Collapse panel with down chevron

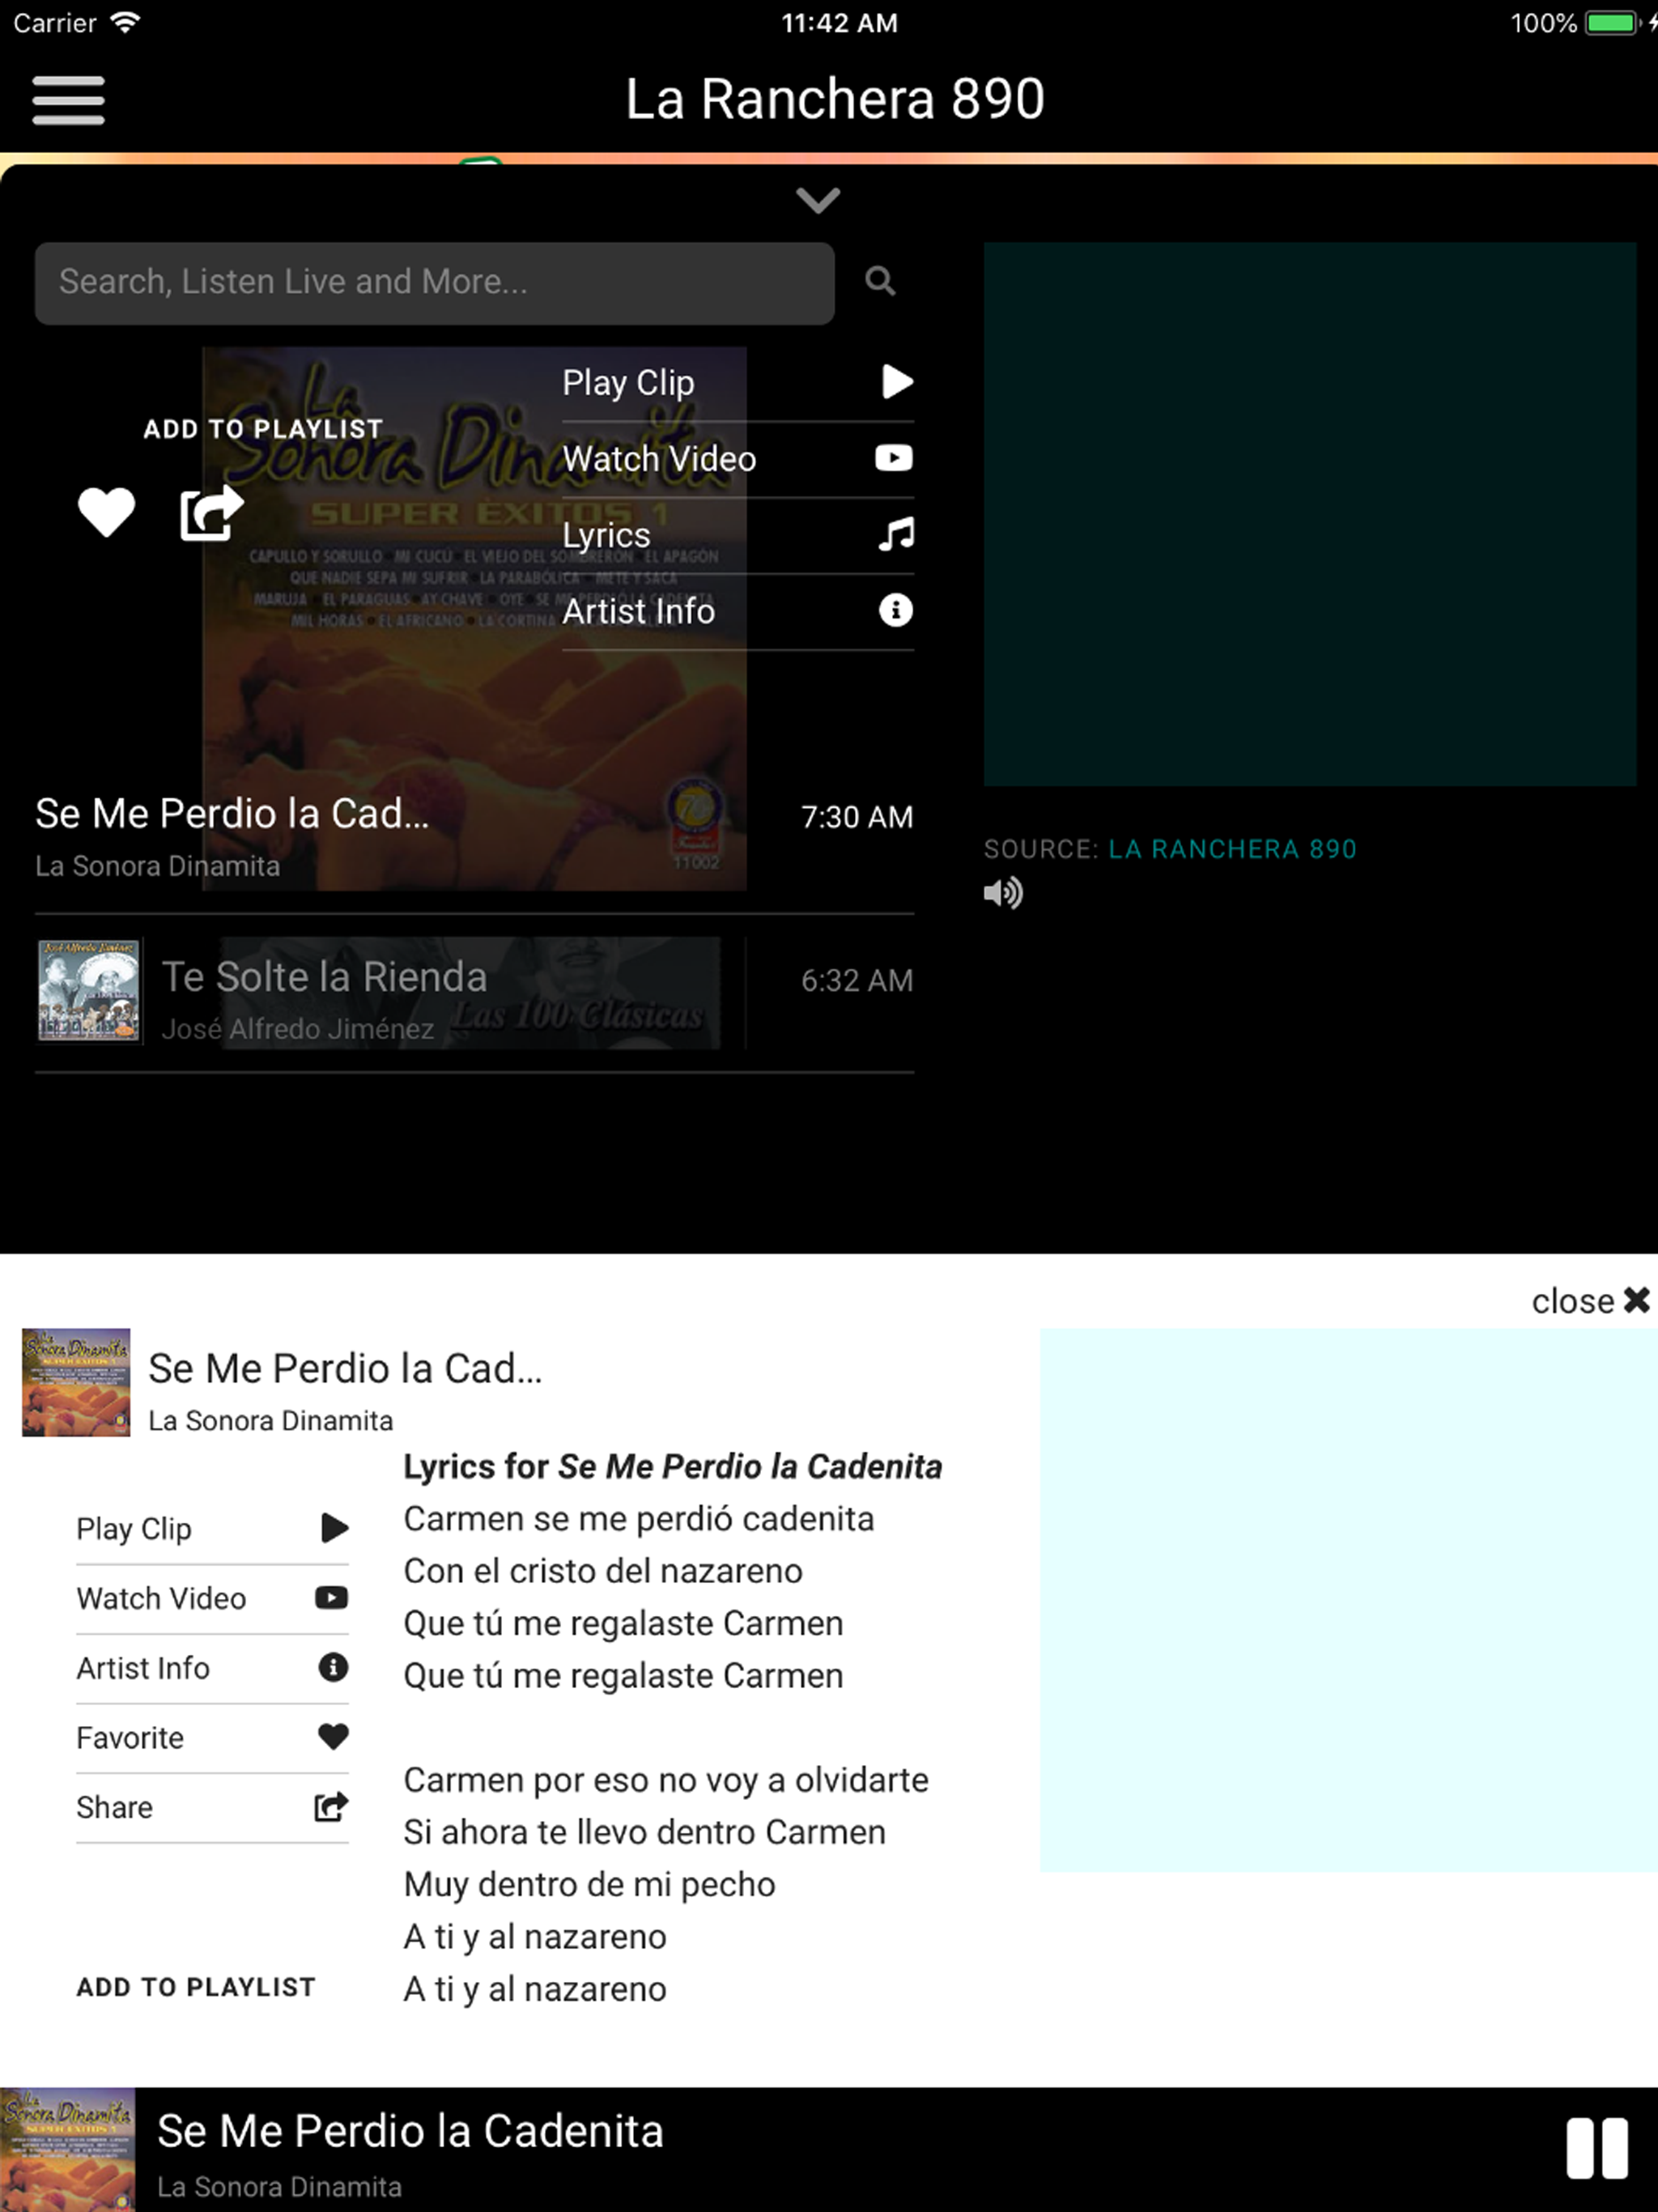[x=818, y=200]
